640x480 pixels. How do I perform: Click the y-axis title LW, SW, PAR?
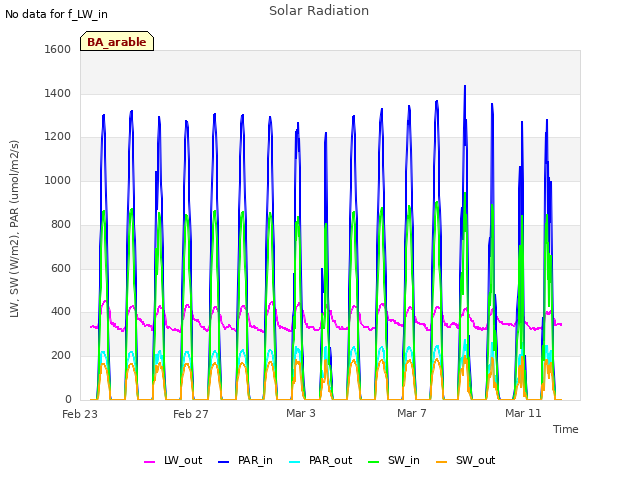click(x=15, y=229)
